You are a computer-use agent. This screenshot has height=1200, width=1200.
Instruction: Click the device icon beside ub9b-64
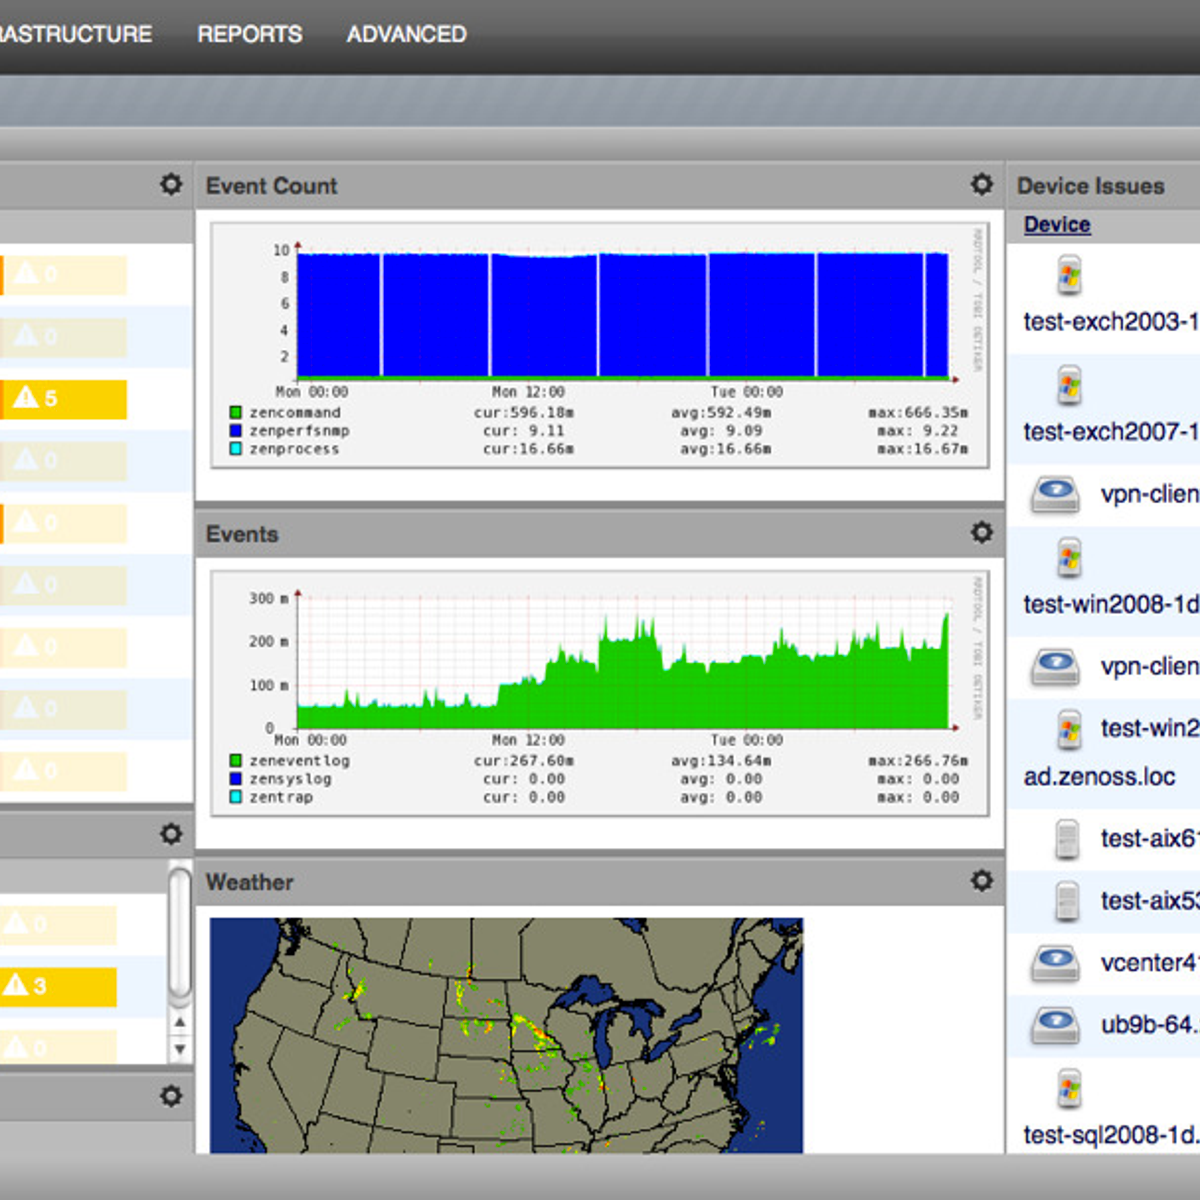pyautogui.click(x=1055, y=1025)
